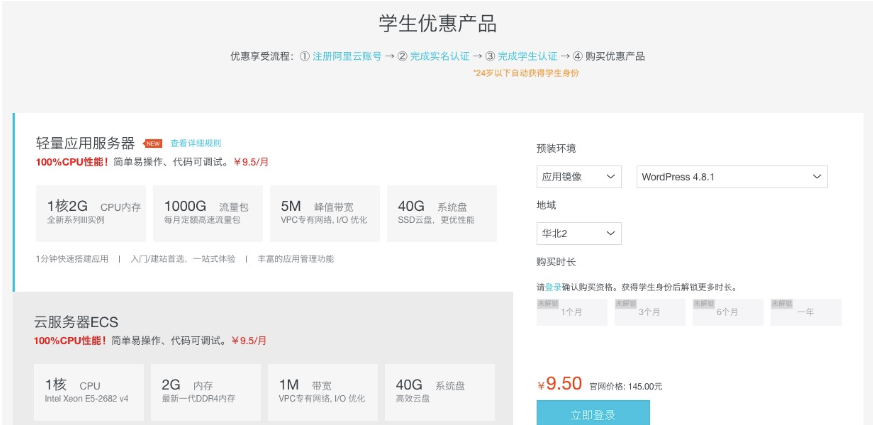Open the 完成学生认证 link
Viewport: 873px width, 425px height.
pos(527,56)
